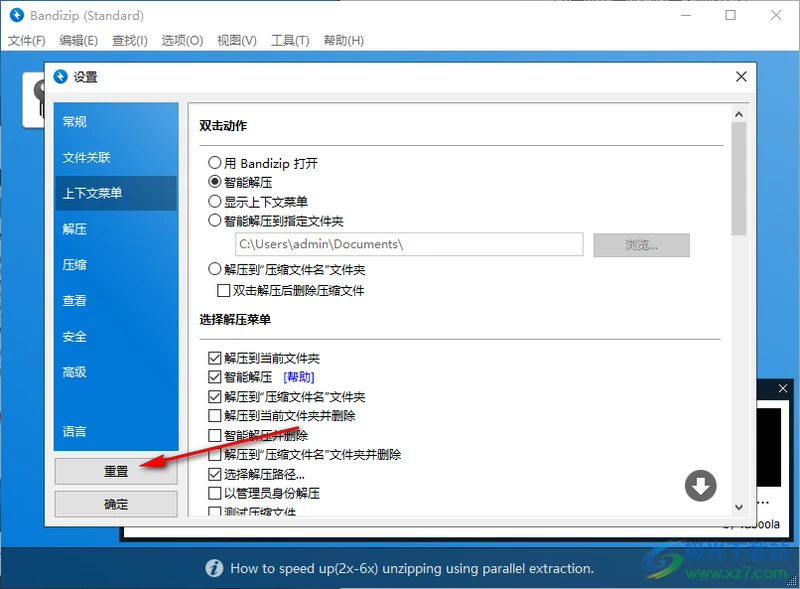Select 解压到"压缩文件名"文件夹 radio option
This screenshot has height=589, width=800.
[x=215, y=269]
